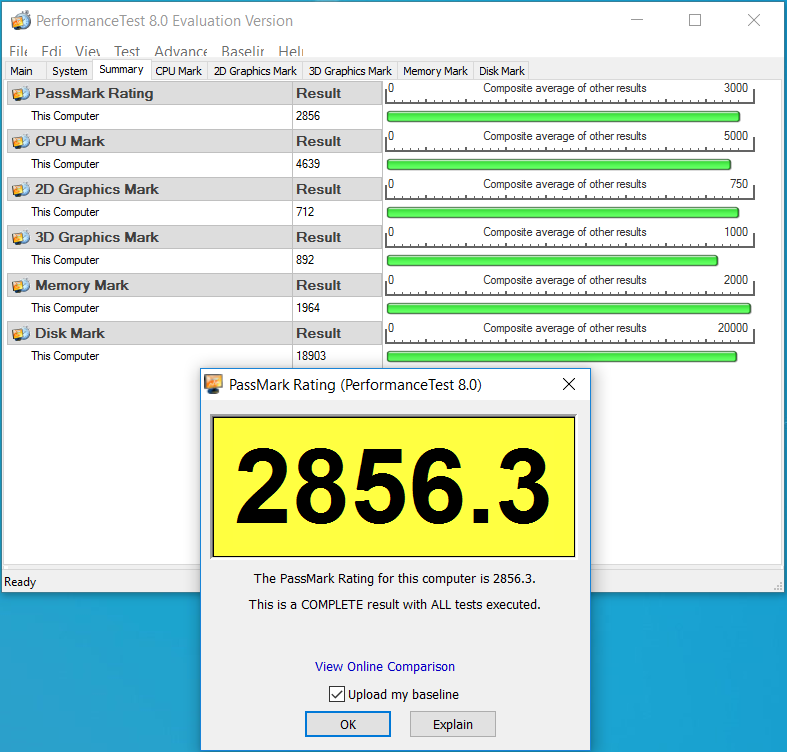Open the Tests menu
The image size is (787, 752).
pyautogui.click(x=126, y=51)
